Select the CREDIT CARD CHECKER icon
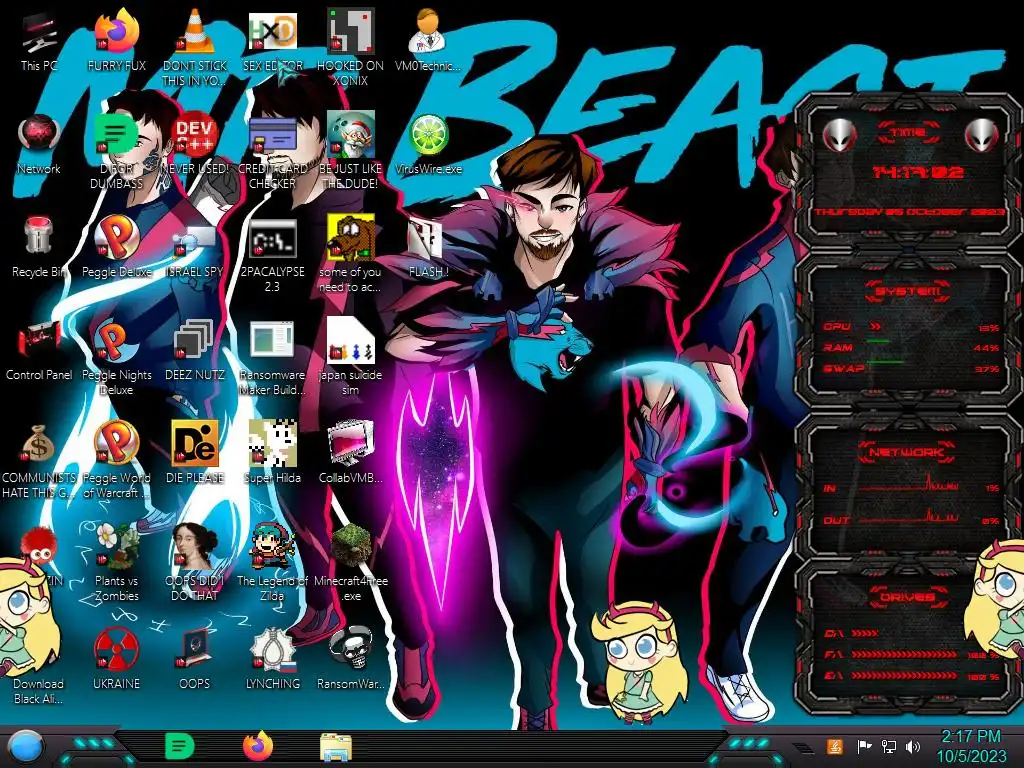 (272, 152)
